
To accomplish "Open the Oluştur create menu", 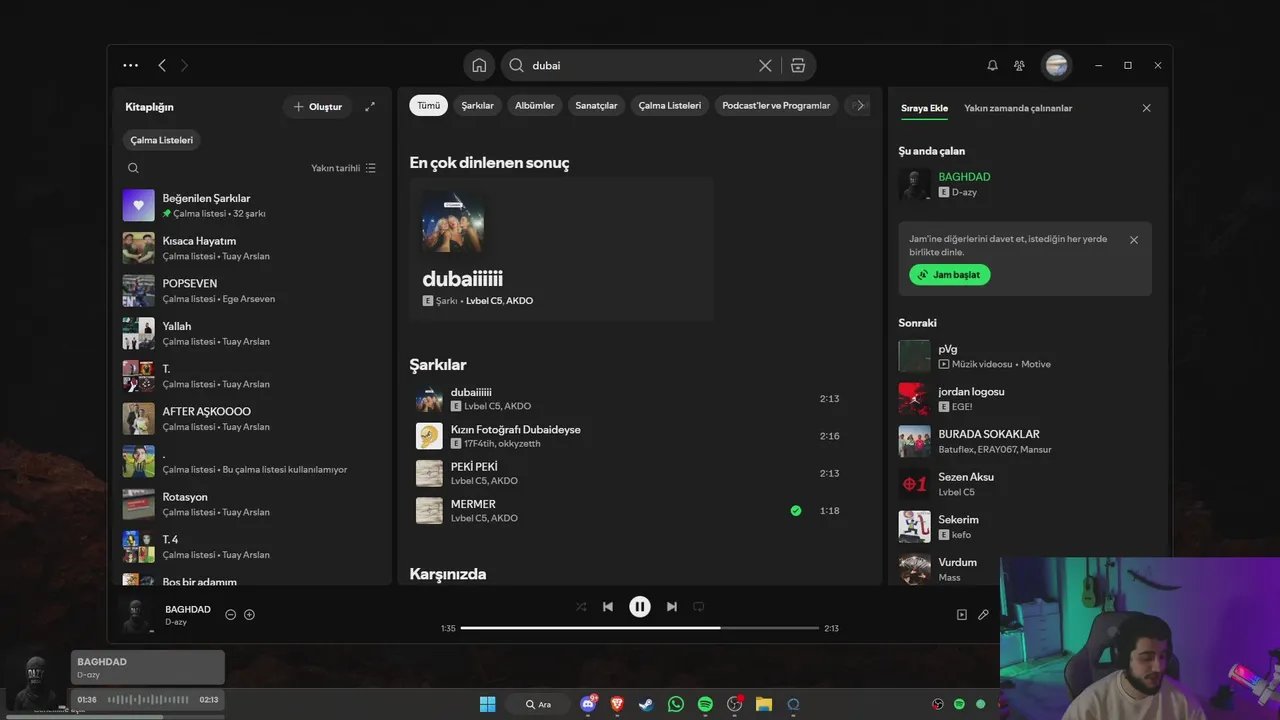I will (317, 107).
